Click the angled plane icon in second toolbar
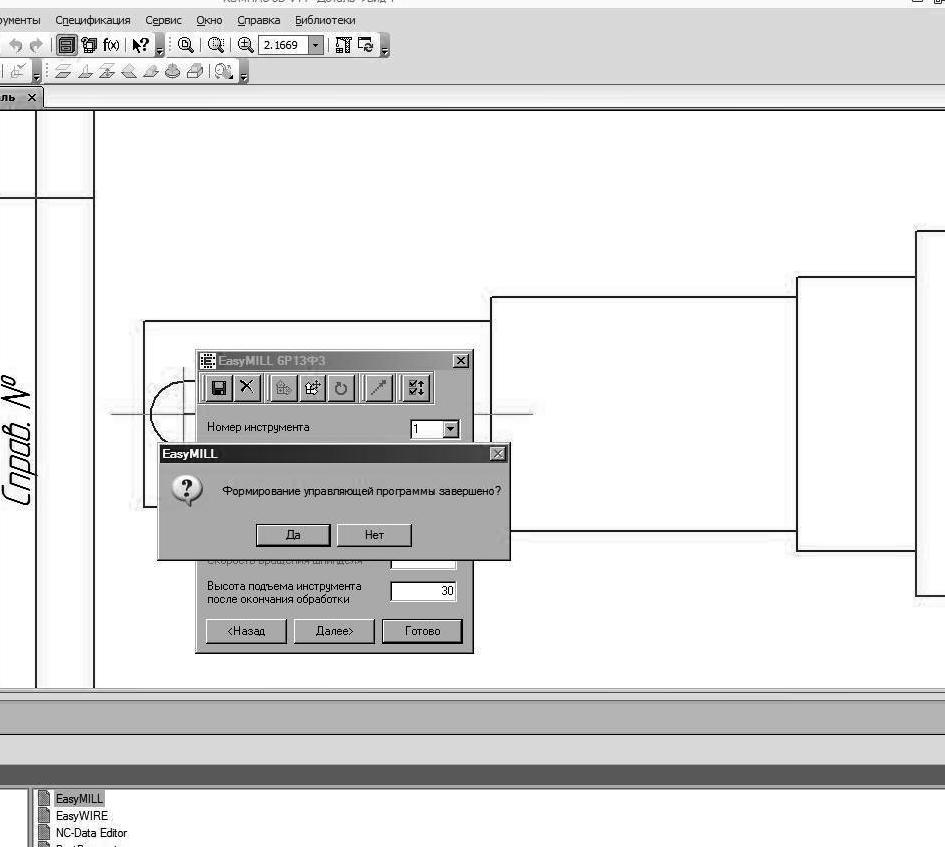Screen dimensions: 945x847 click(129, 72)
